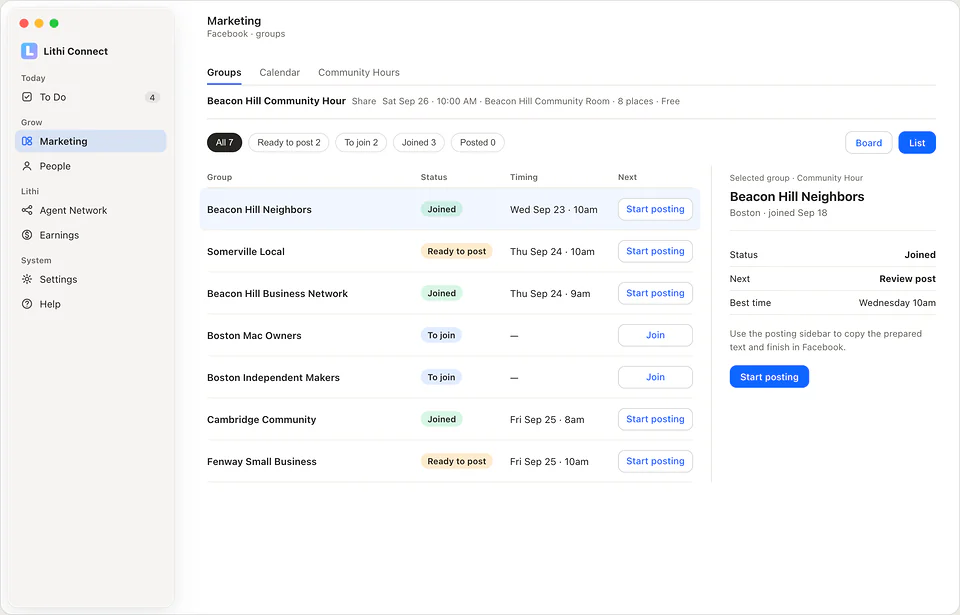This screenshot has height=615, width=960.
Task: Filter by Joined 3
Action: [419, 142]
